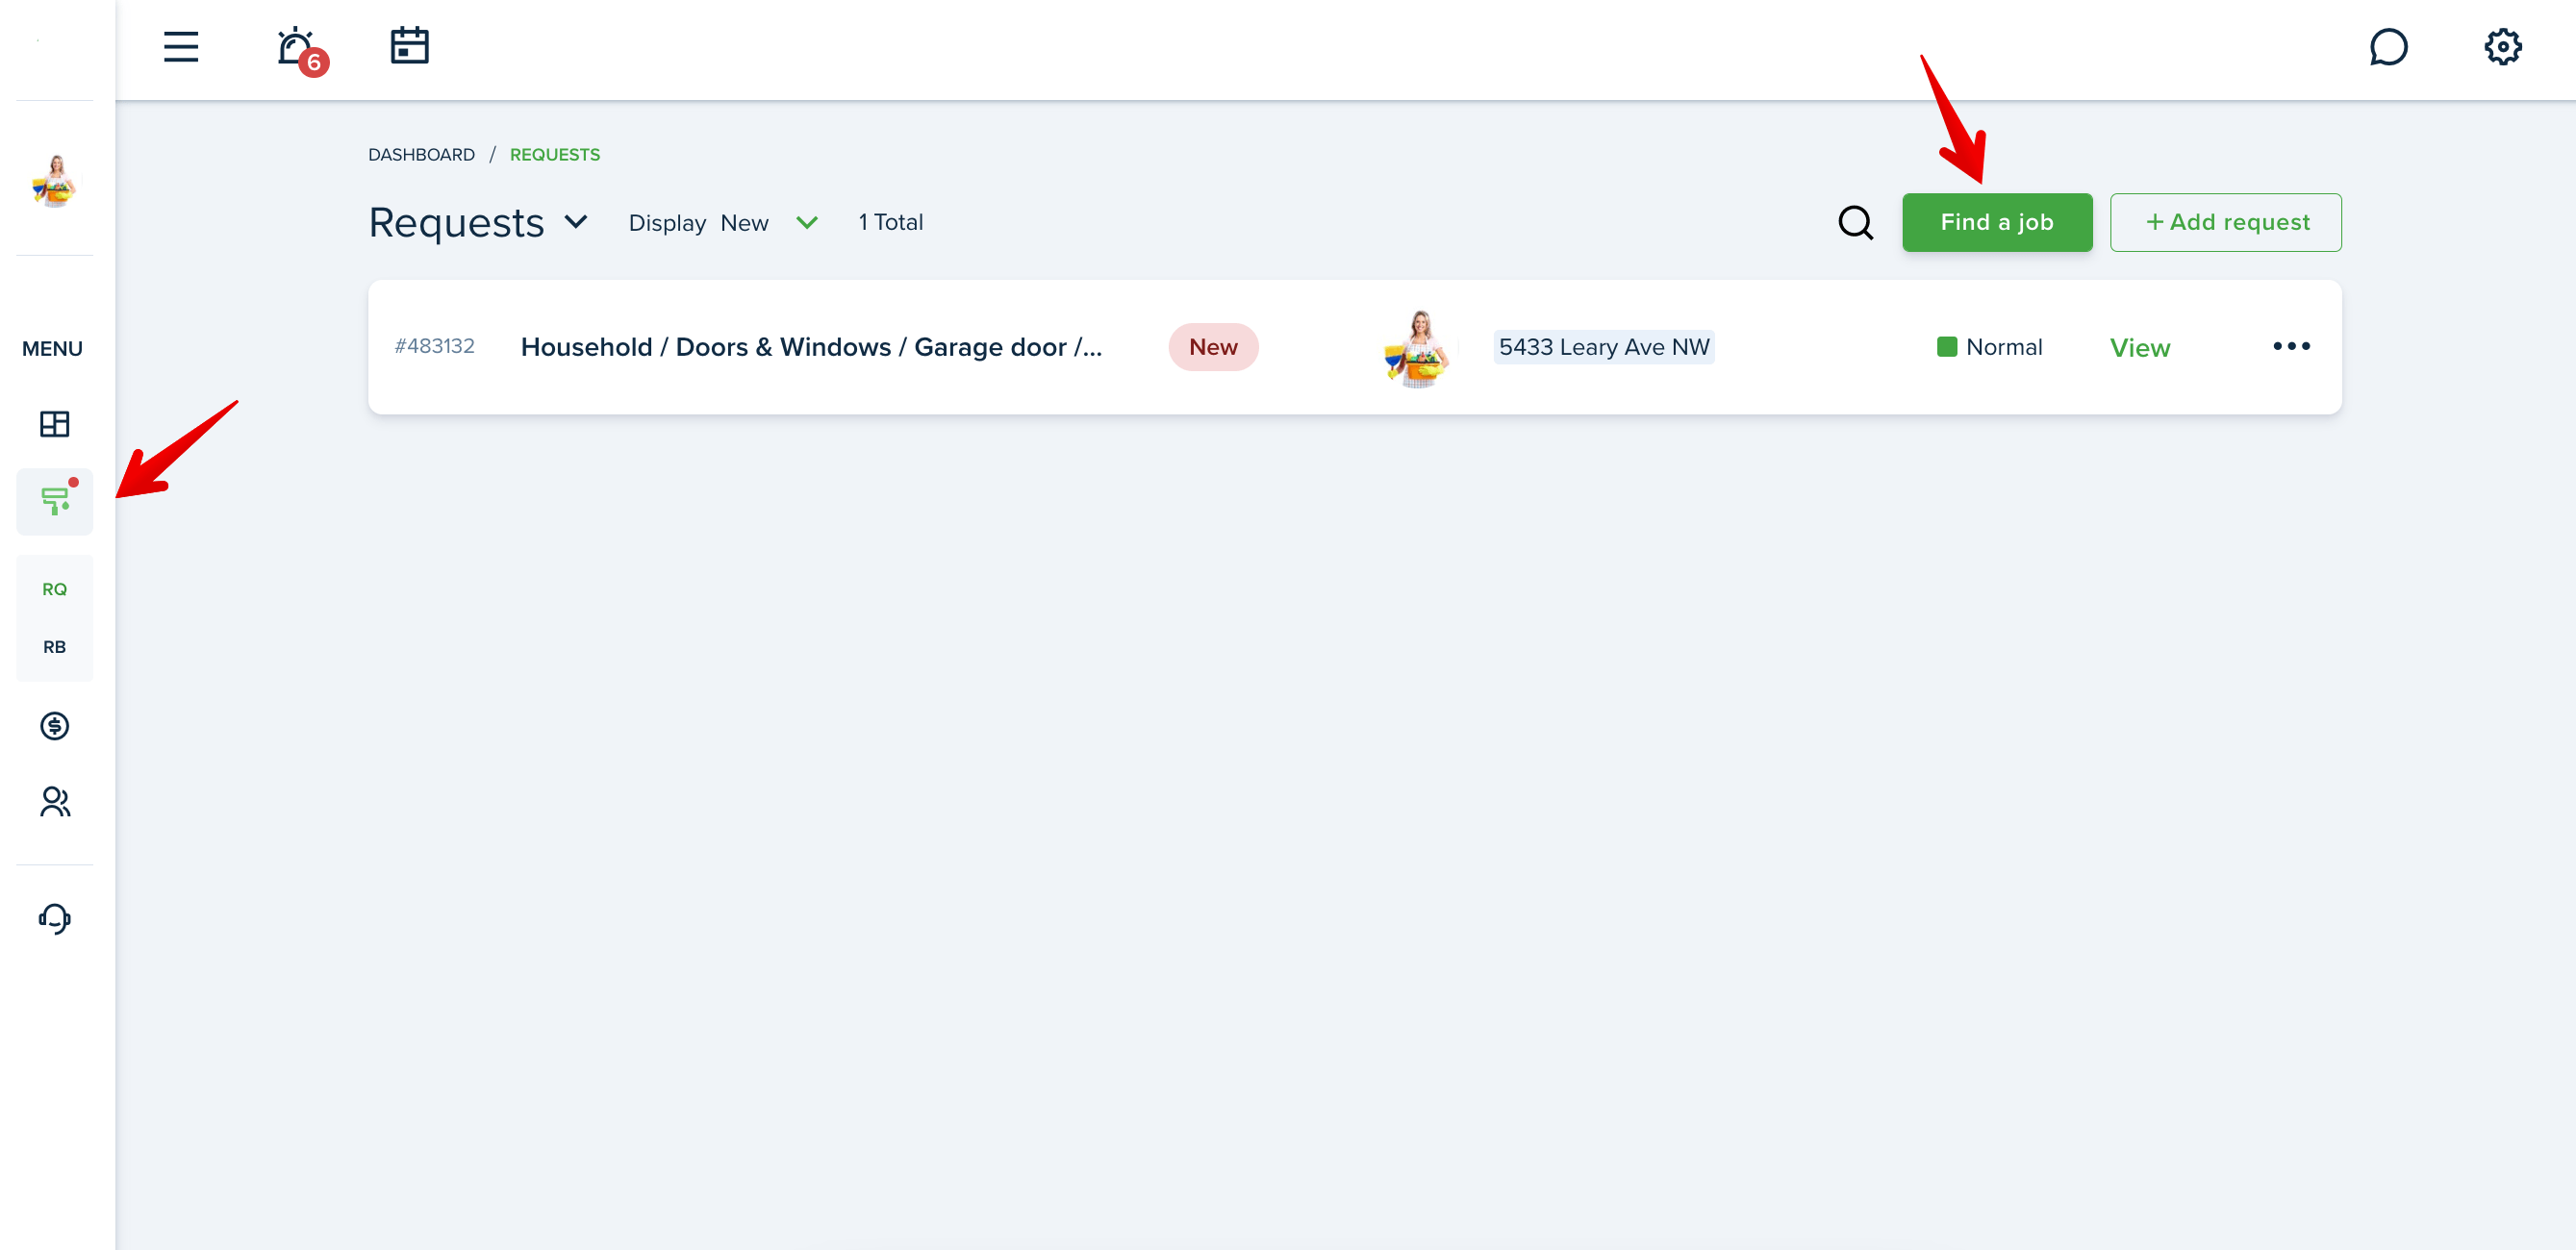The height and width of the screenshot is (1250, 2576).
Task: Select the RQ sidebar item
Action: (x=55, y=589)
